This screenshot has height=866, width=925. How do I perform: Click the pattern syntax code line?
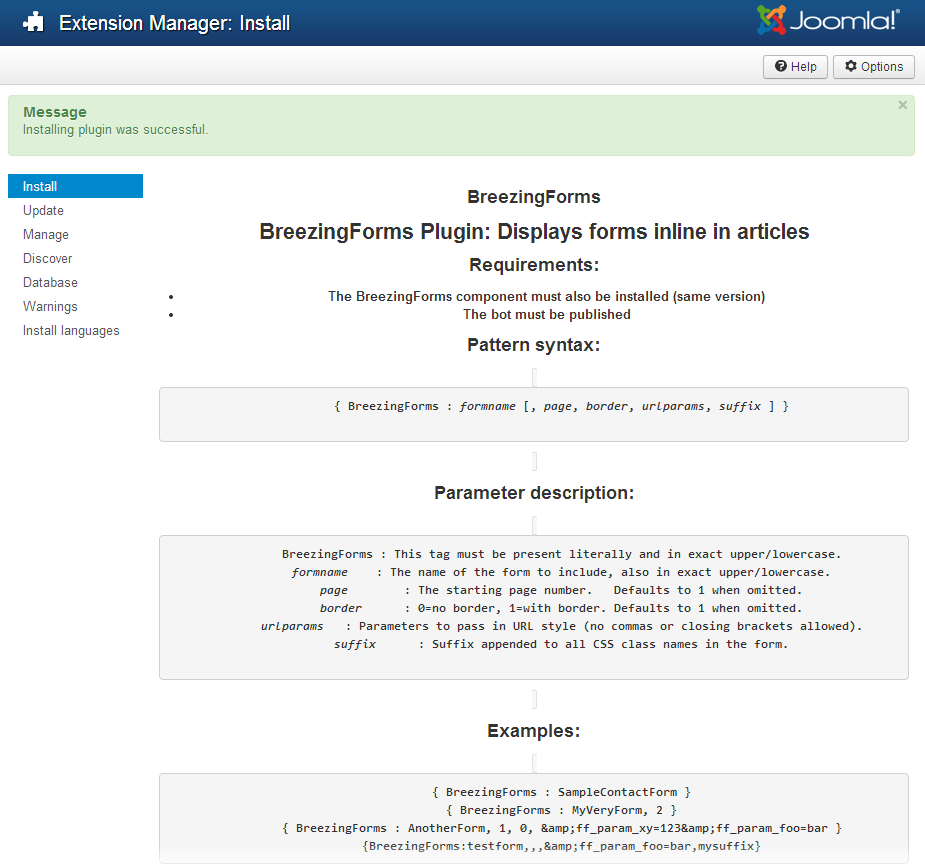(x=562, y=406)
